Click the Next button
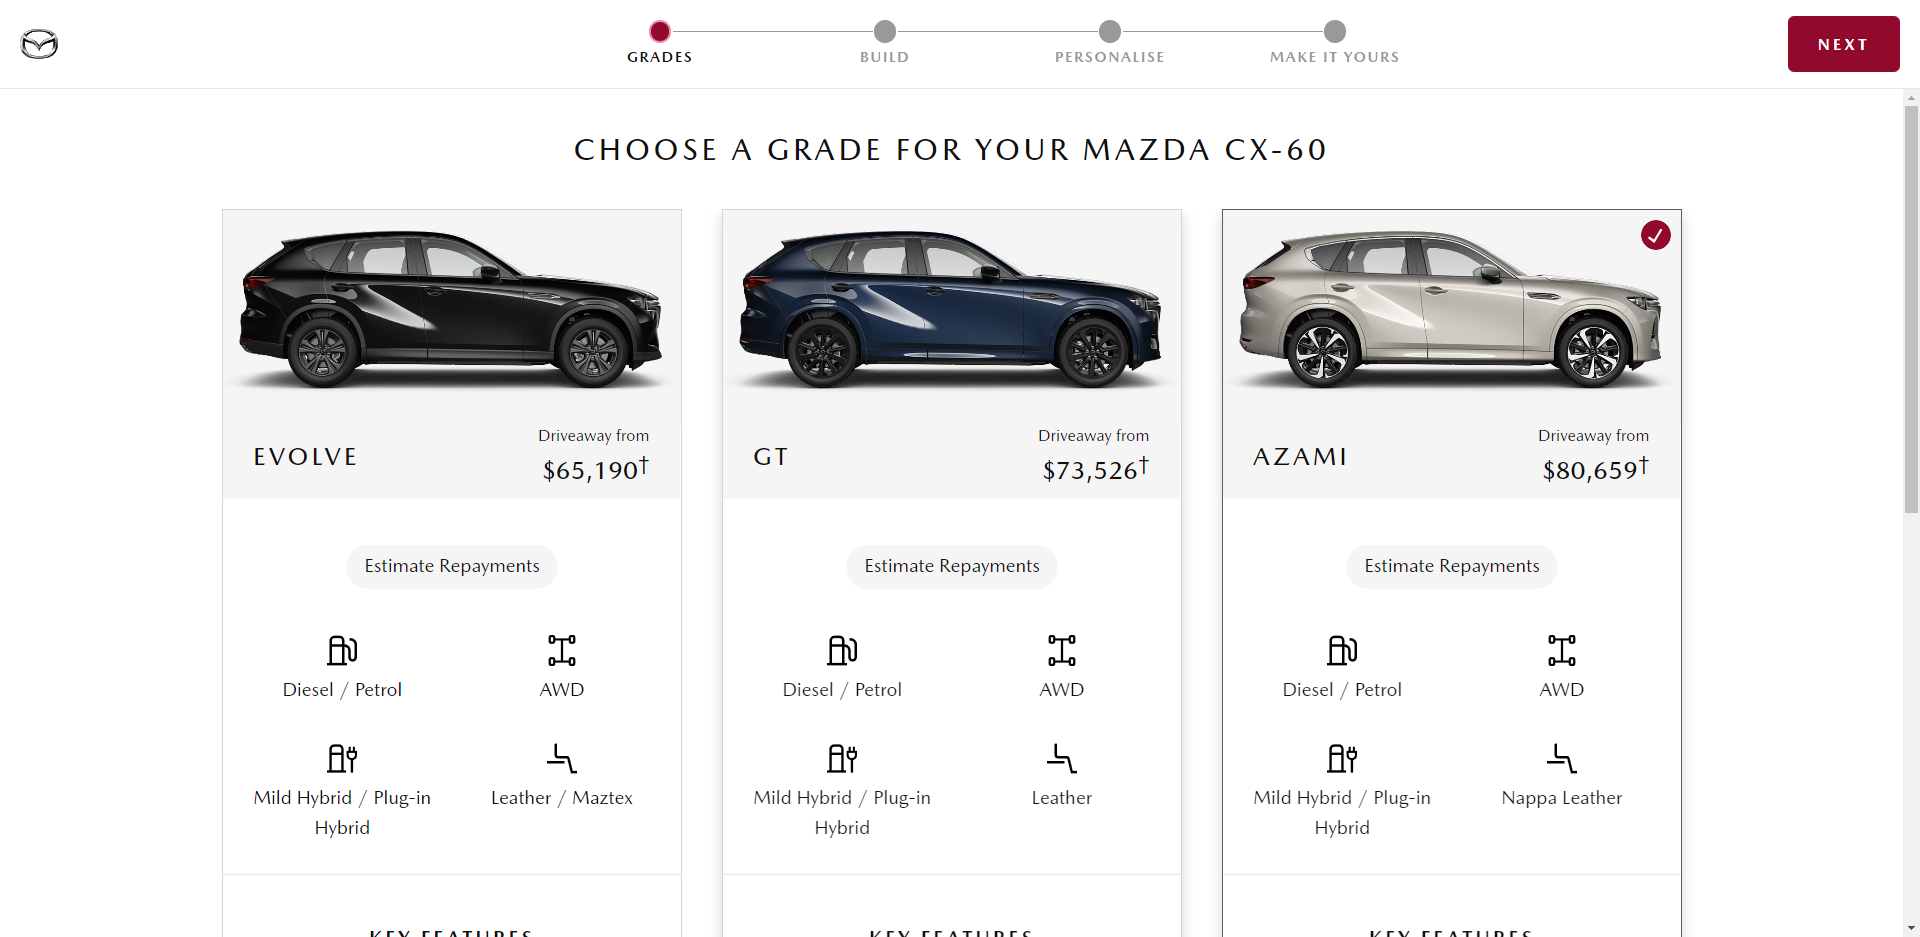This screenshot has width=1920, height=937. (1844, 44)
